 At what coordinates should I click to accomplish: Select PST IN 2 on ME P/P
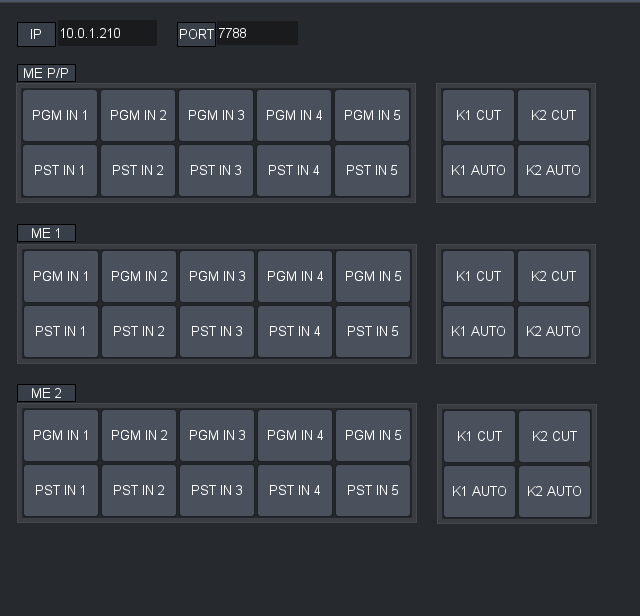point(138,171)
